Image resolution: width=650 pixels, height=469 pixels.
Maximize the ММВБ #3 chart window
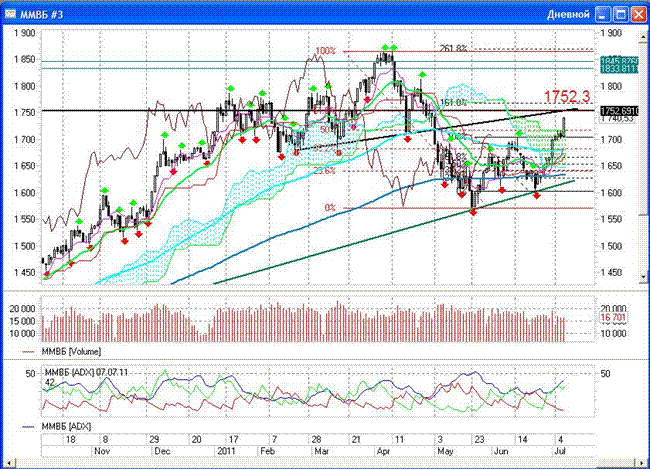click(621, 15)
